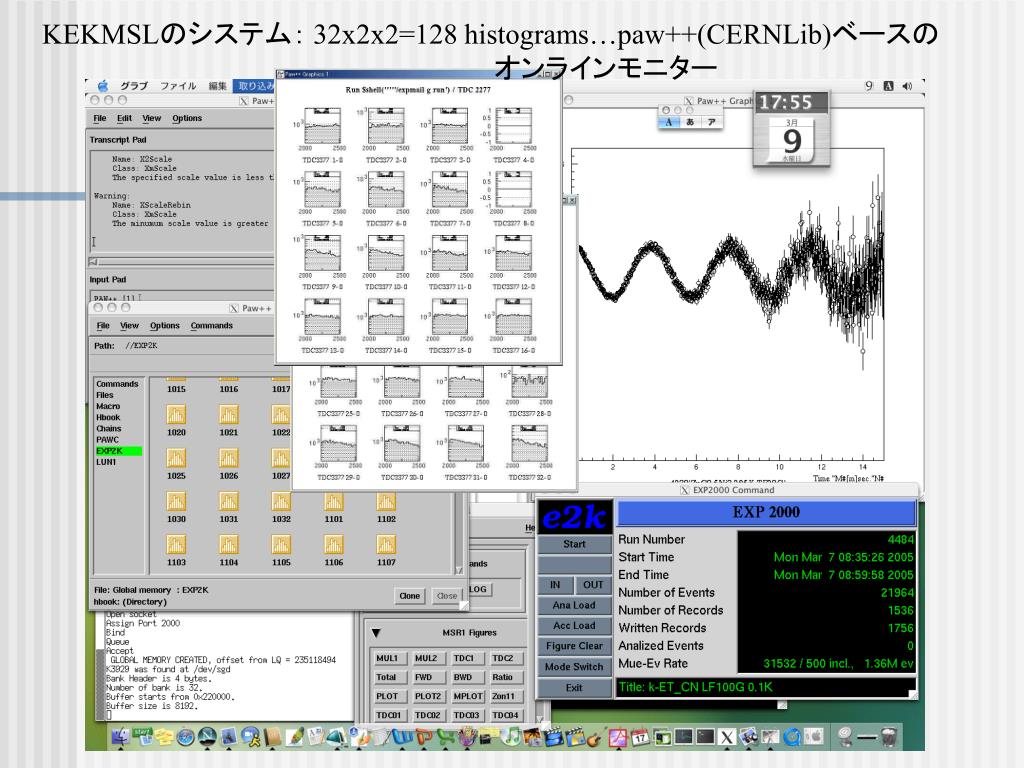Select Chains in the browser tree

108,428
